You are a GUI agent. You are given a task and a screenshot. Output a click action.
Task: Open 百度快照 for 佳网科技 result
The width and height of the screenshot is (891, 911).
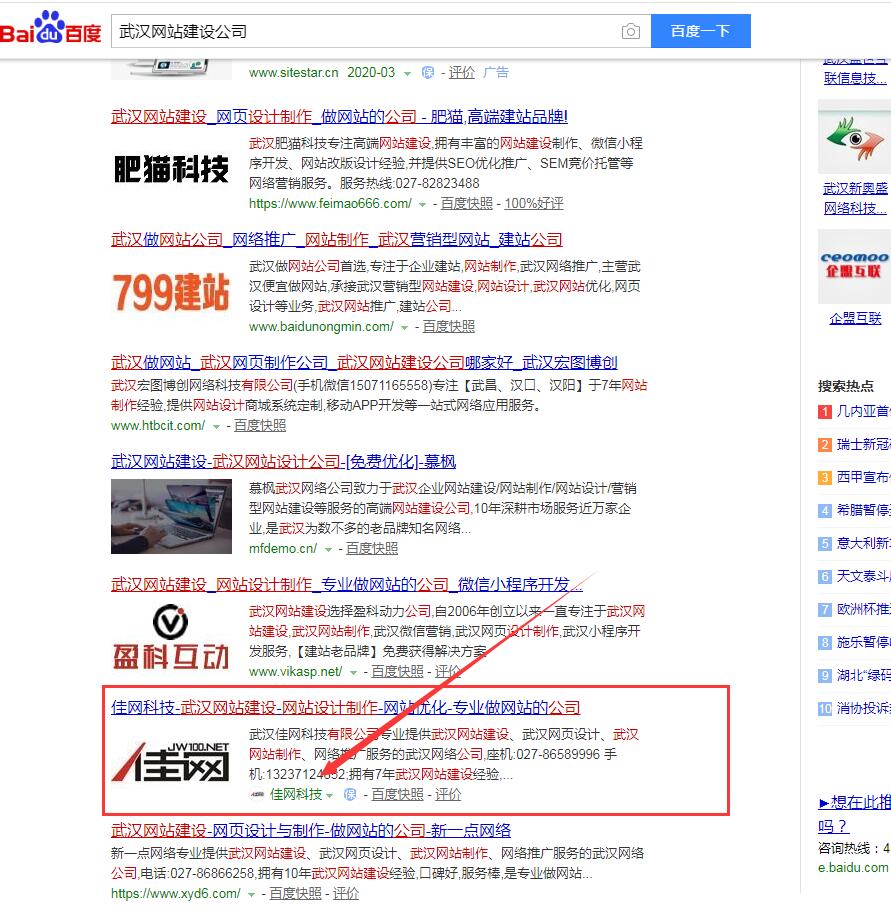click(x=397, y=795)
